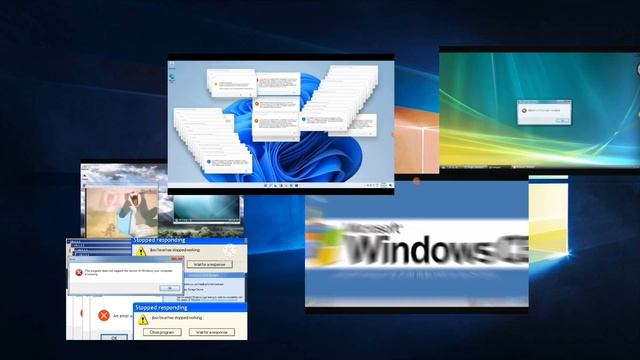Select lower 'Stopped responding' title bar

click(x=190, y=307)
